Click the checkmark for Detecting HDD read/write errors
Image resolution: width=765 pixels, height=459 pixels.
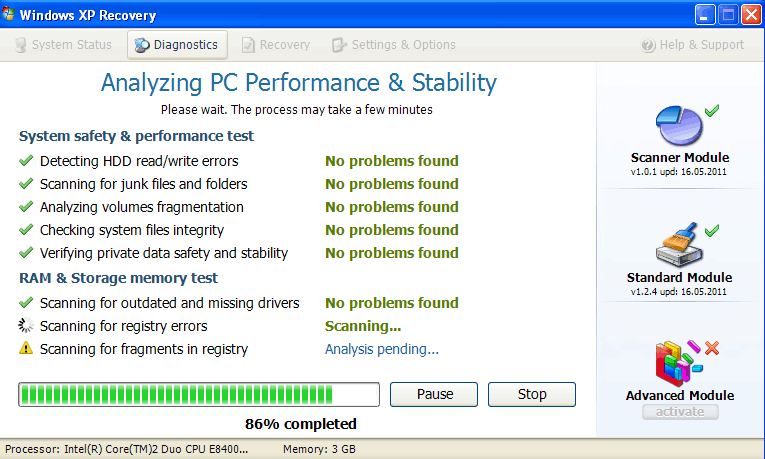pos(26,161)
